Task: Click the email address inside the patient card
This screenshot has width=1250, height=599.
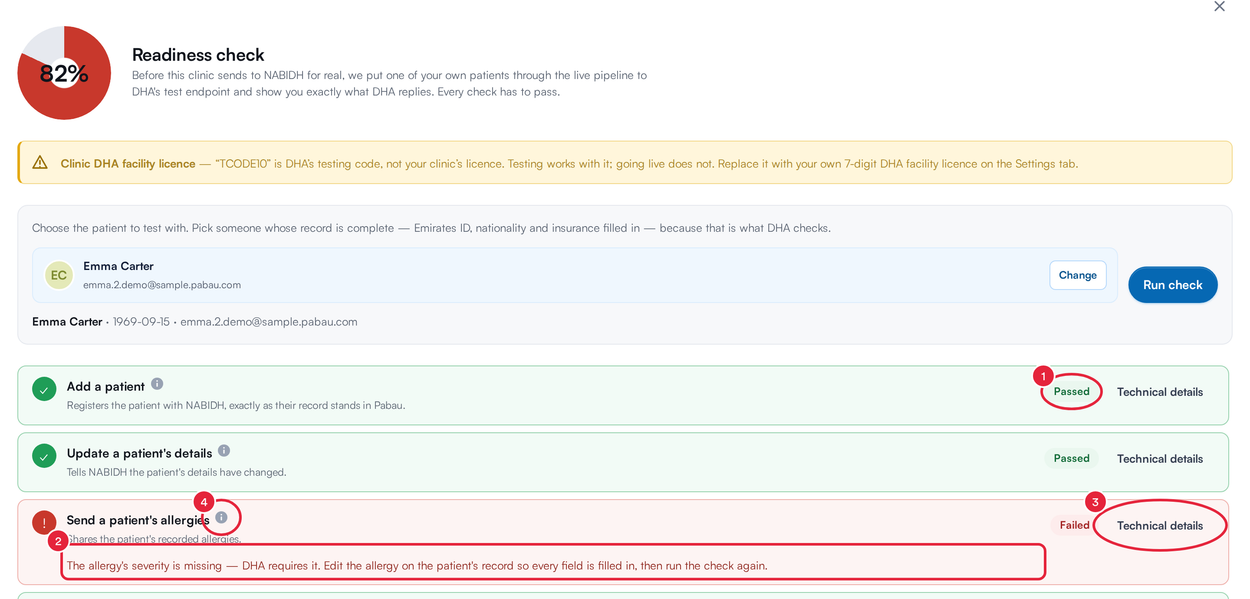Action: click(162, 285)
